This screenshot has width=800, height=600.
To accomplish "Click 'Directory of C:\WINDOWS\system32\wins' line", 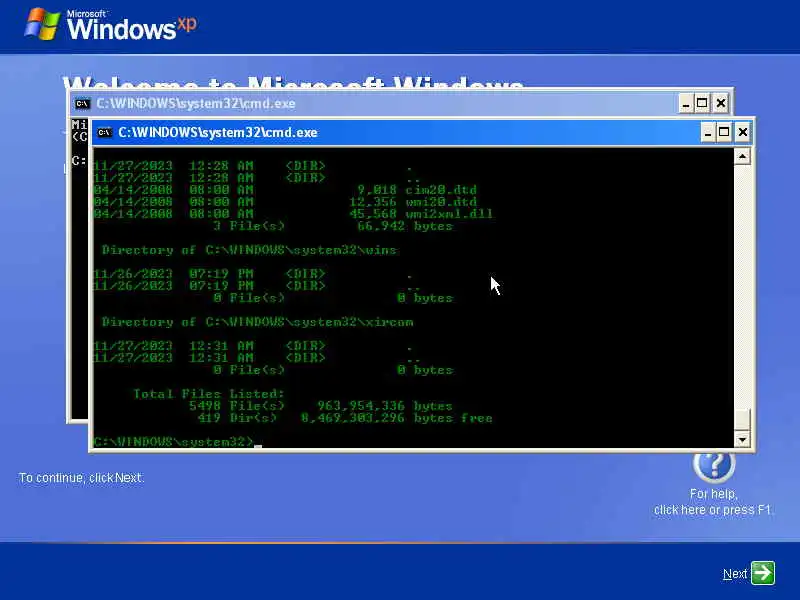I will [x=249, y=250].
